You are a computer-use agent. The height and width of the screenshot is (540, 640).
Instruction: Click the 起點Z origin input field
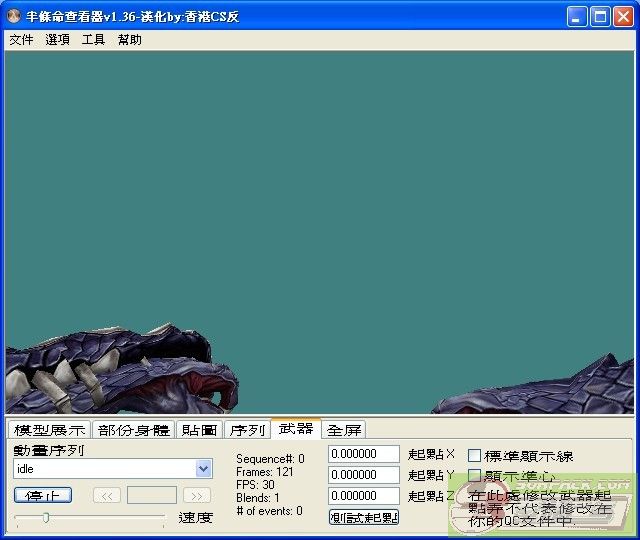coord(364,496)
